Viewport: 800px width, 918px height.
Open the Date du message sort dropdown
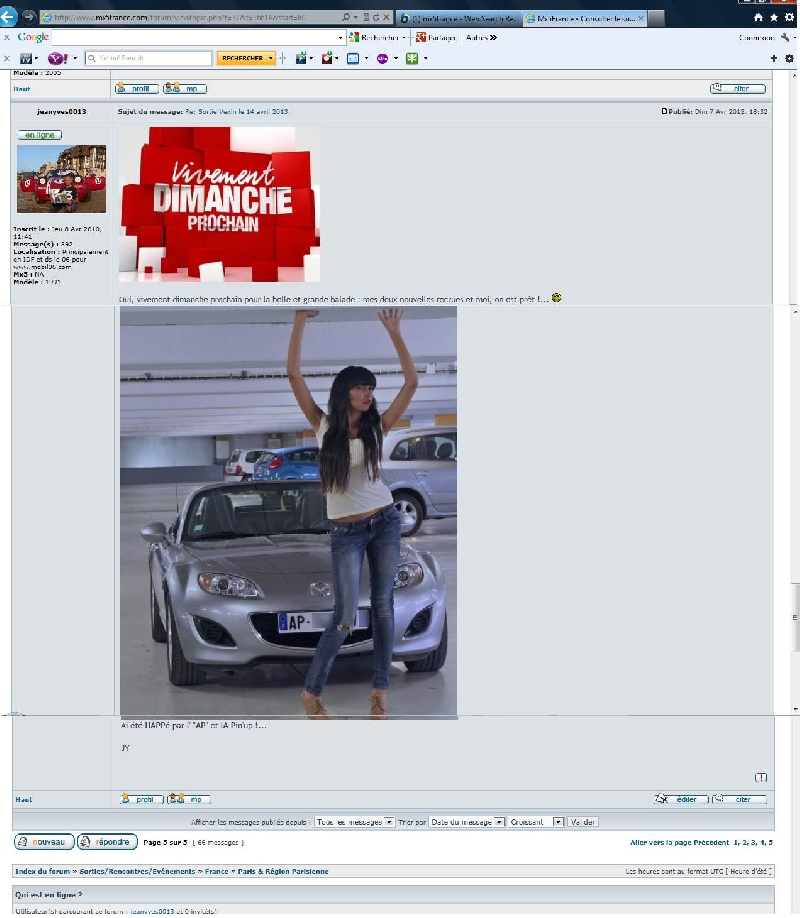(467, 822)
